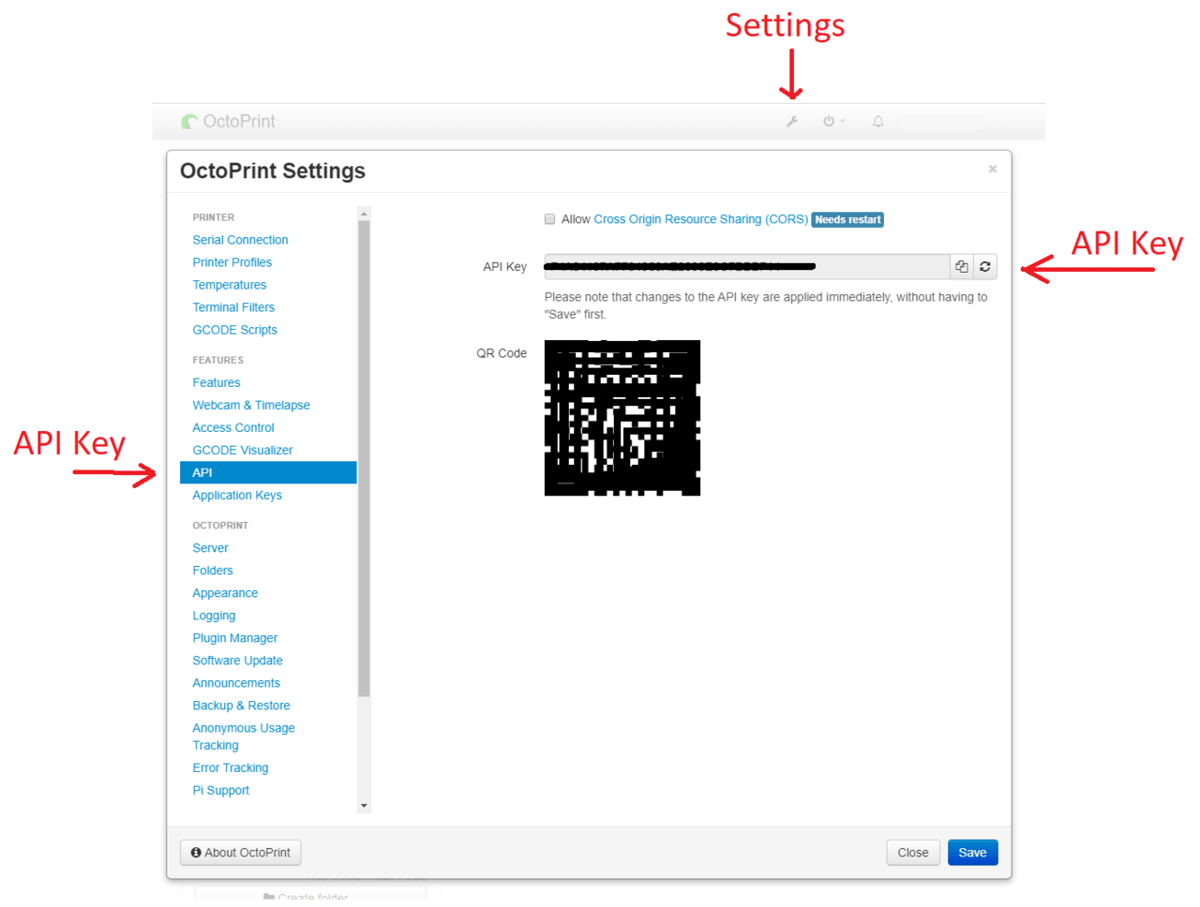Click the About OctoPrint button

(x=241, y=853)
